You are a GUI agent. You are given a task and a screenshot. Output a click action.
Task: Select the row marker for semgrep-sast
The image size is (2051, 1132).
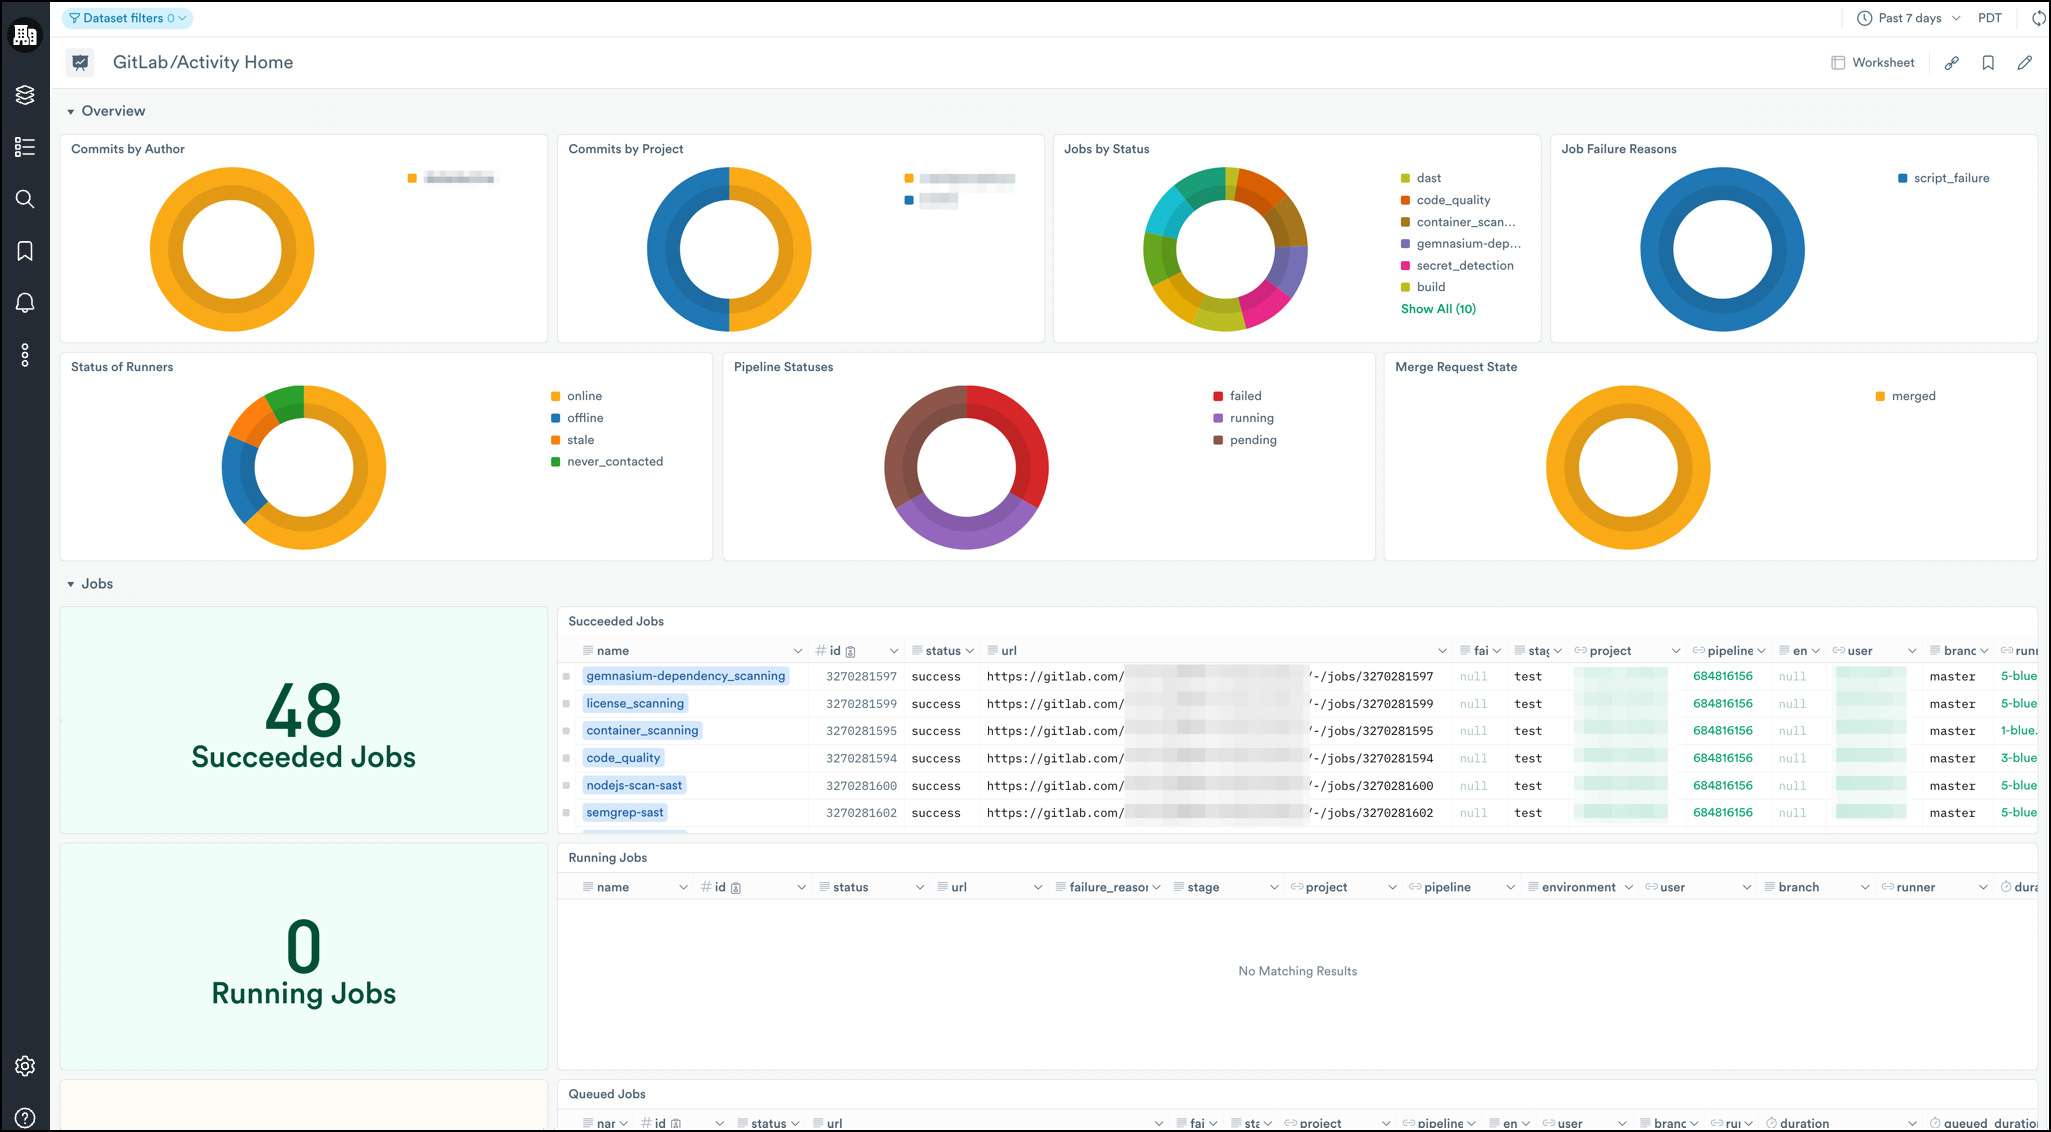(566, 813)
